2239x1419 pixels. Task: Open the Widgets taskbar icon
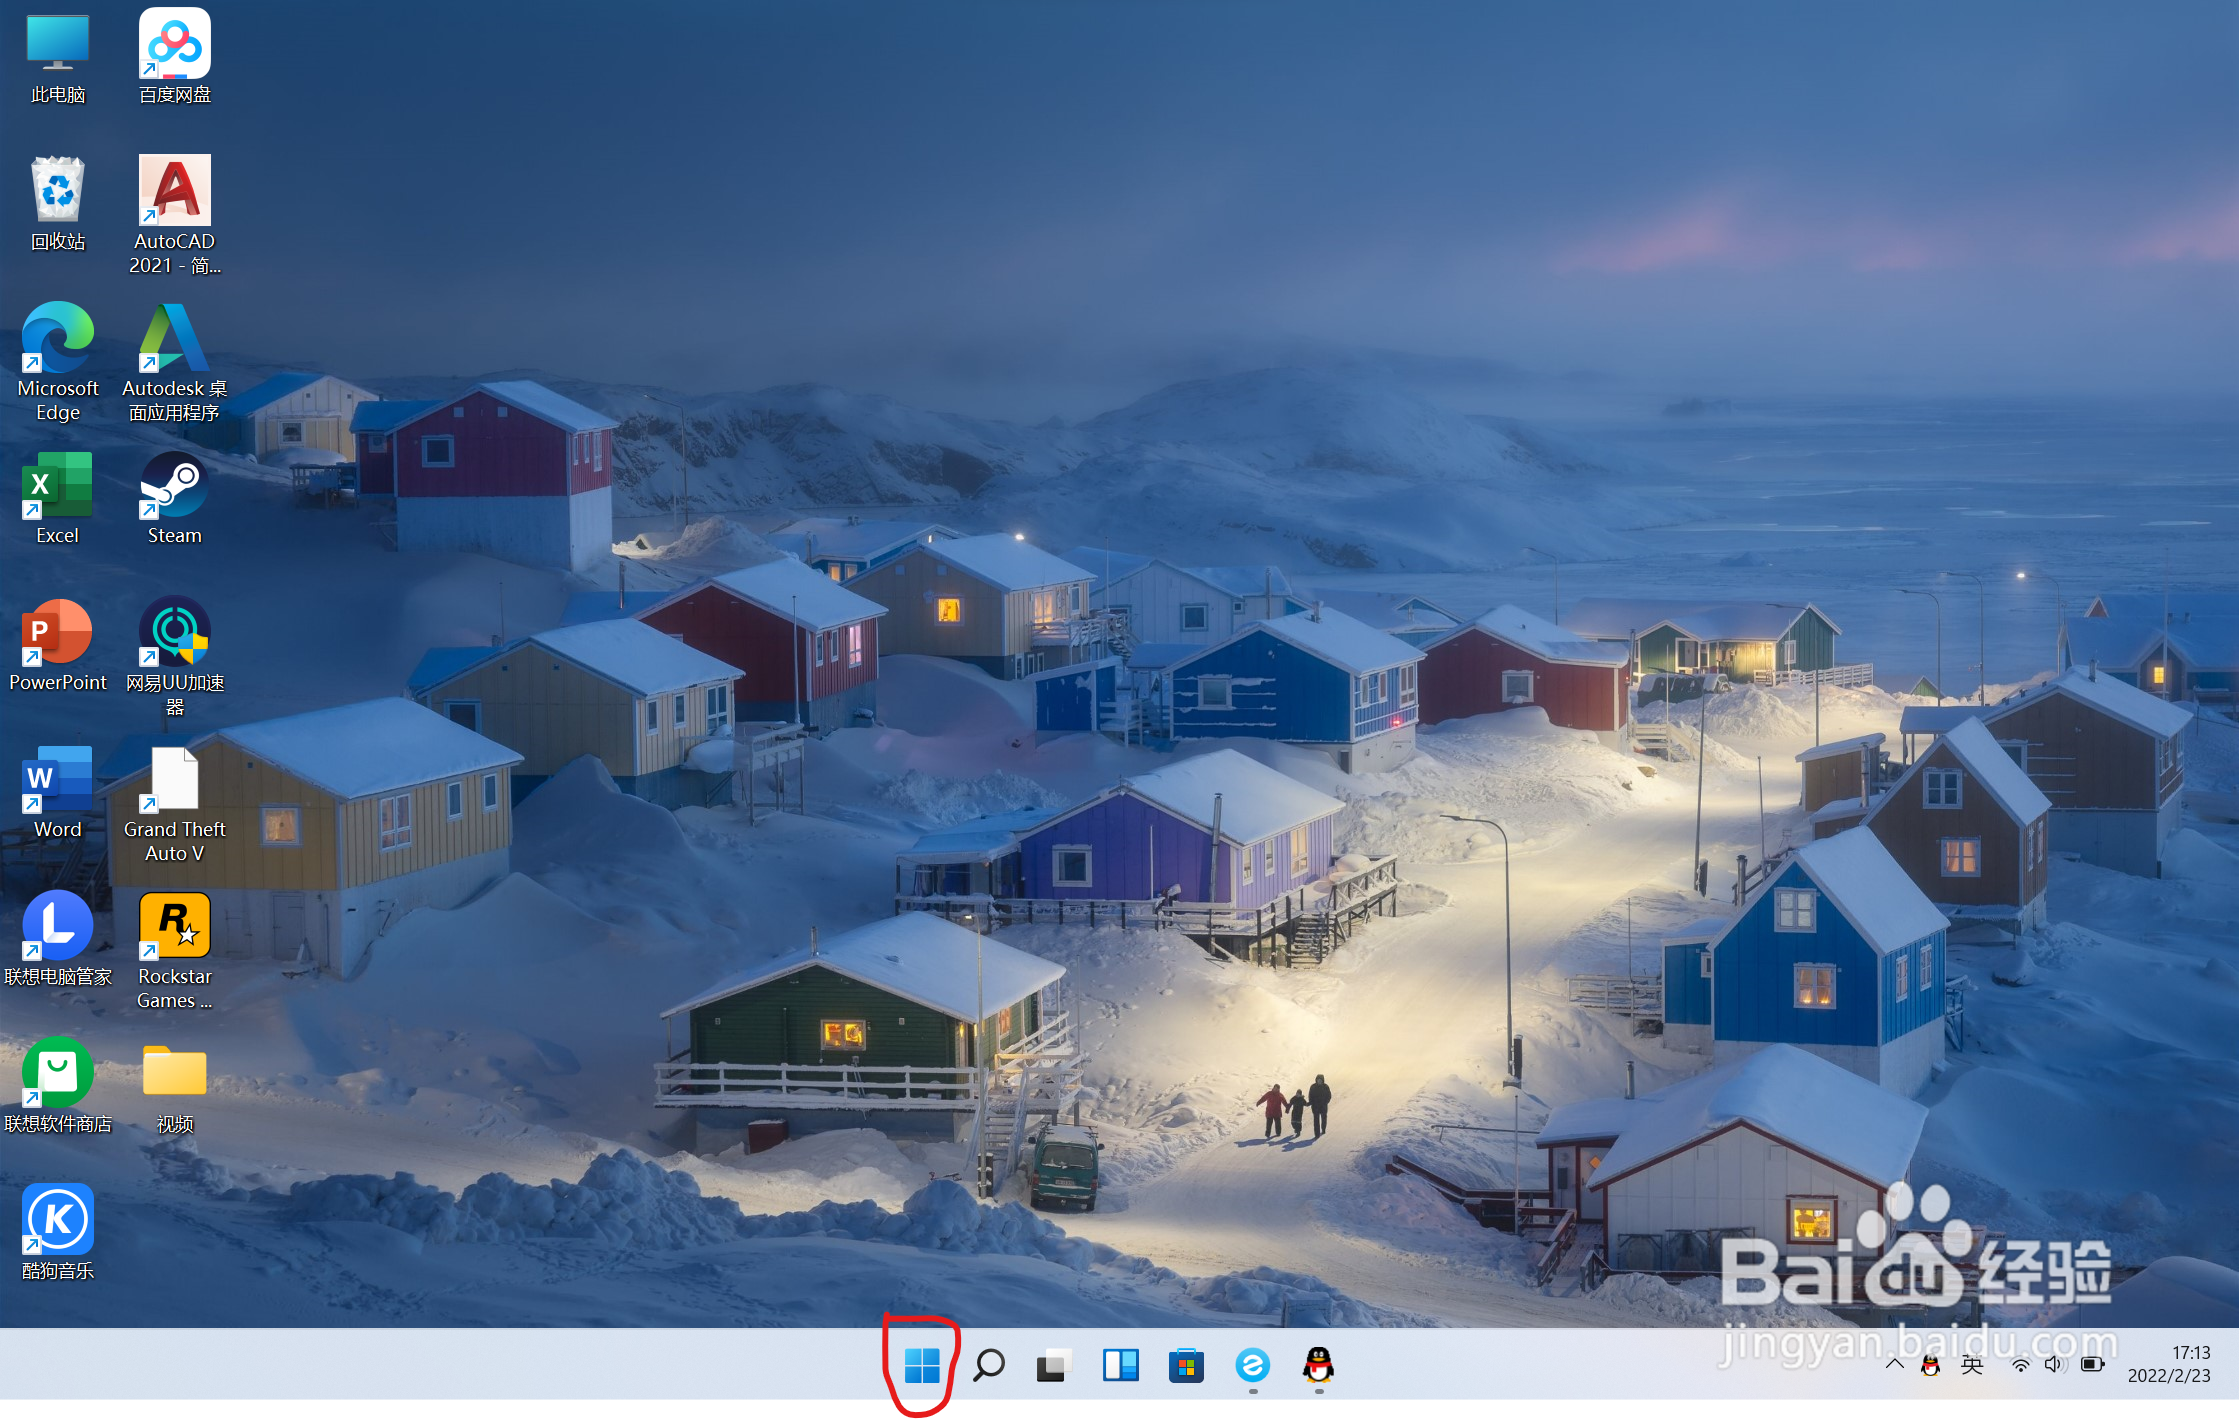coord(1120,1365)
